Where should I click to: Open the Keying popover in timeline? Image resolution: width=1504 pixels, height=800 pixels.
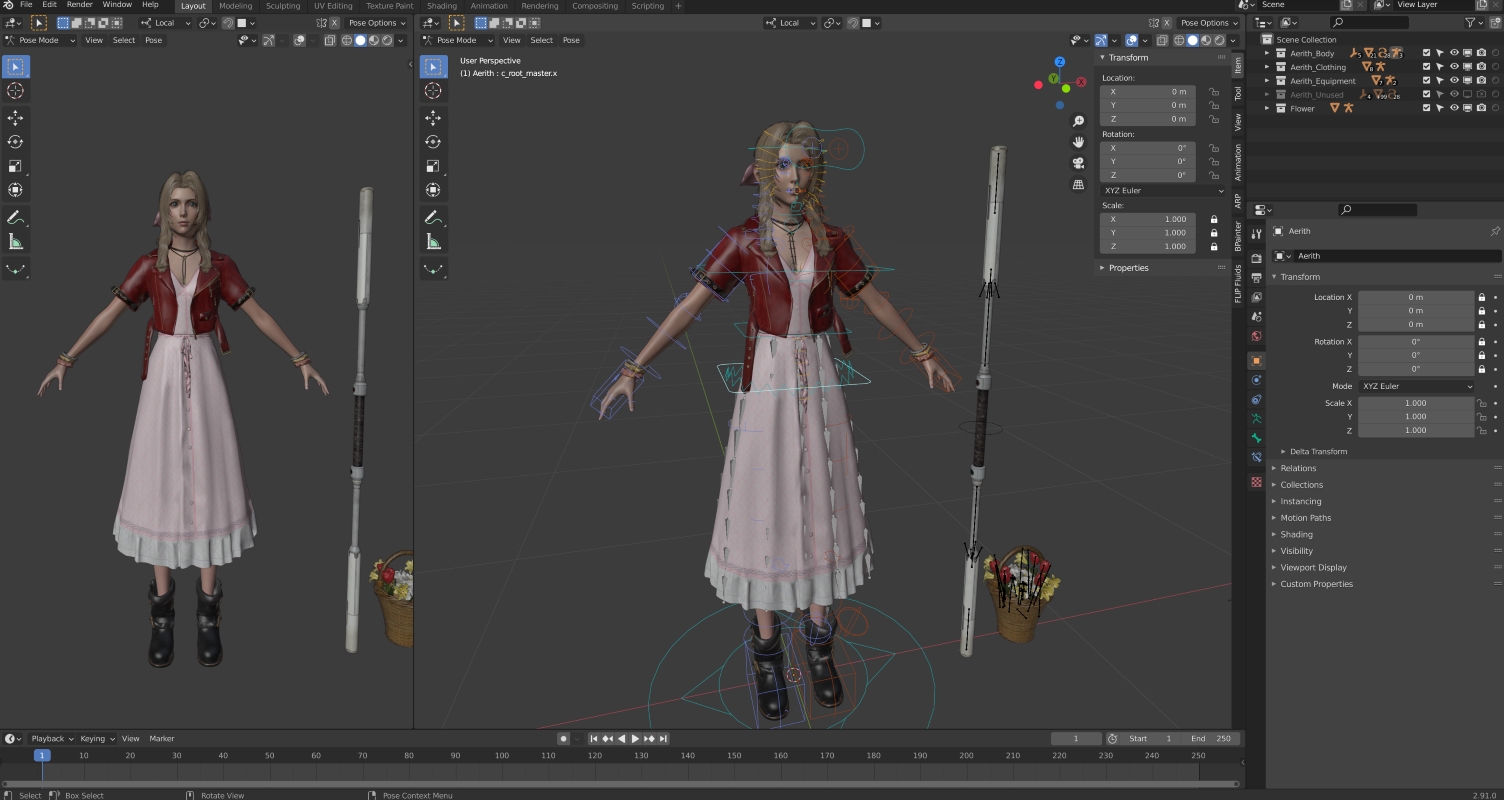(x=96, y=738)
